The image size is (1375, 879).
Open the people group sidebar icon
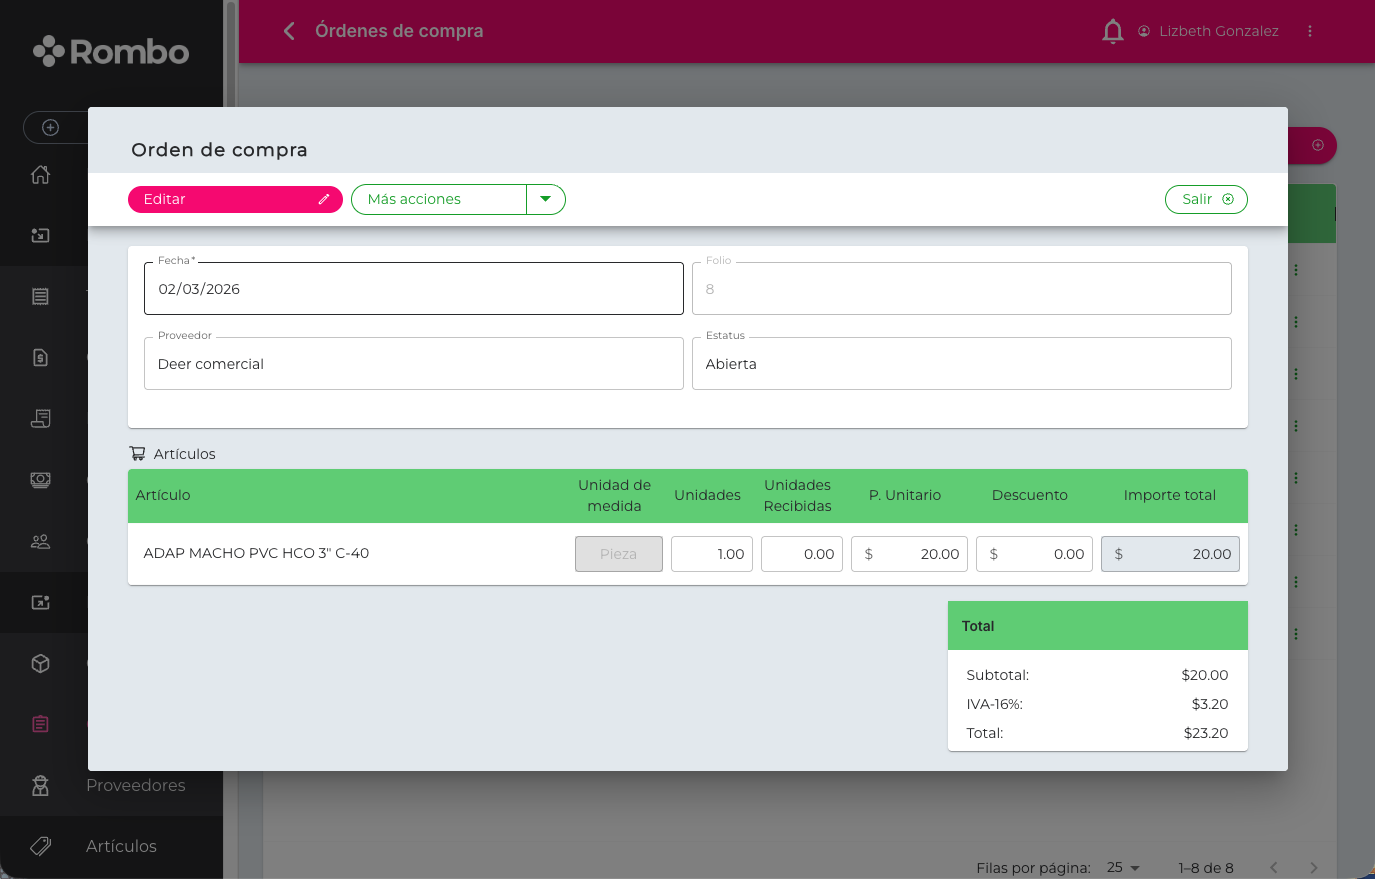coord(40,542)
